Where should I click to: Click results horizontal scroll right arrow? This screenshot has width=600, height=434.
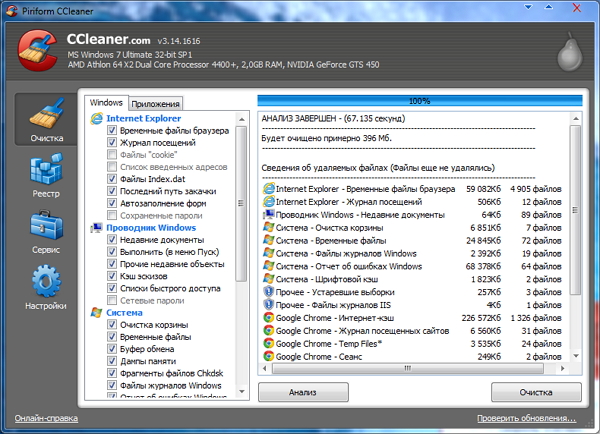click(562, 369)
